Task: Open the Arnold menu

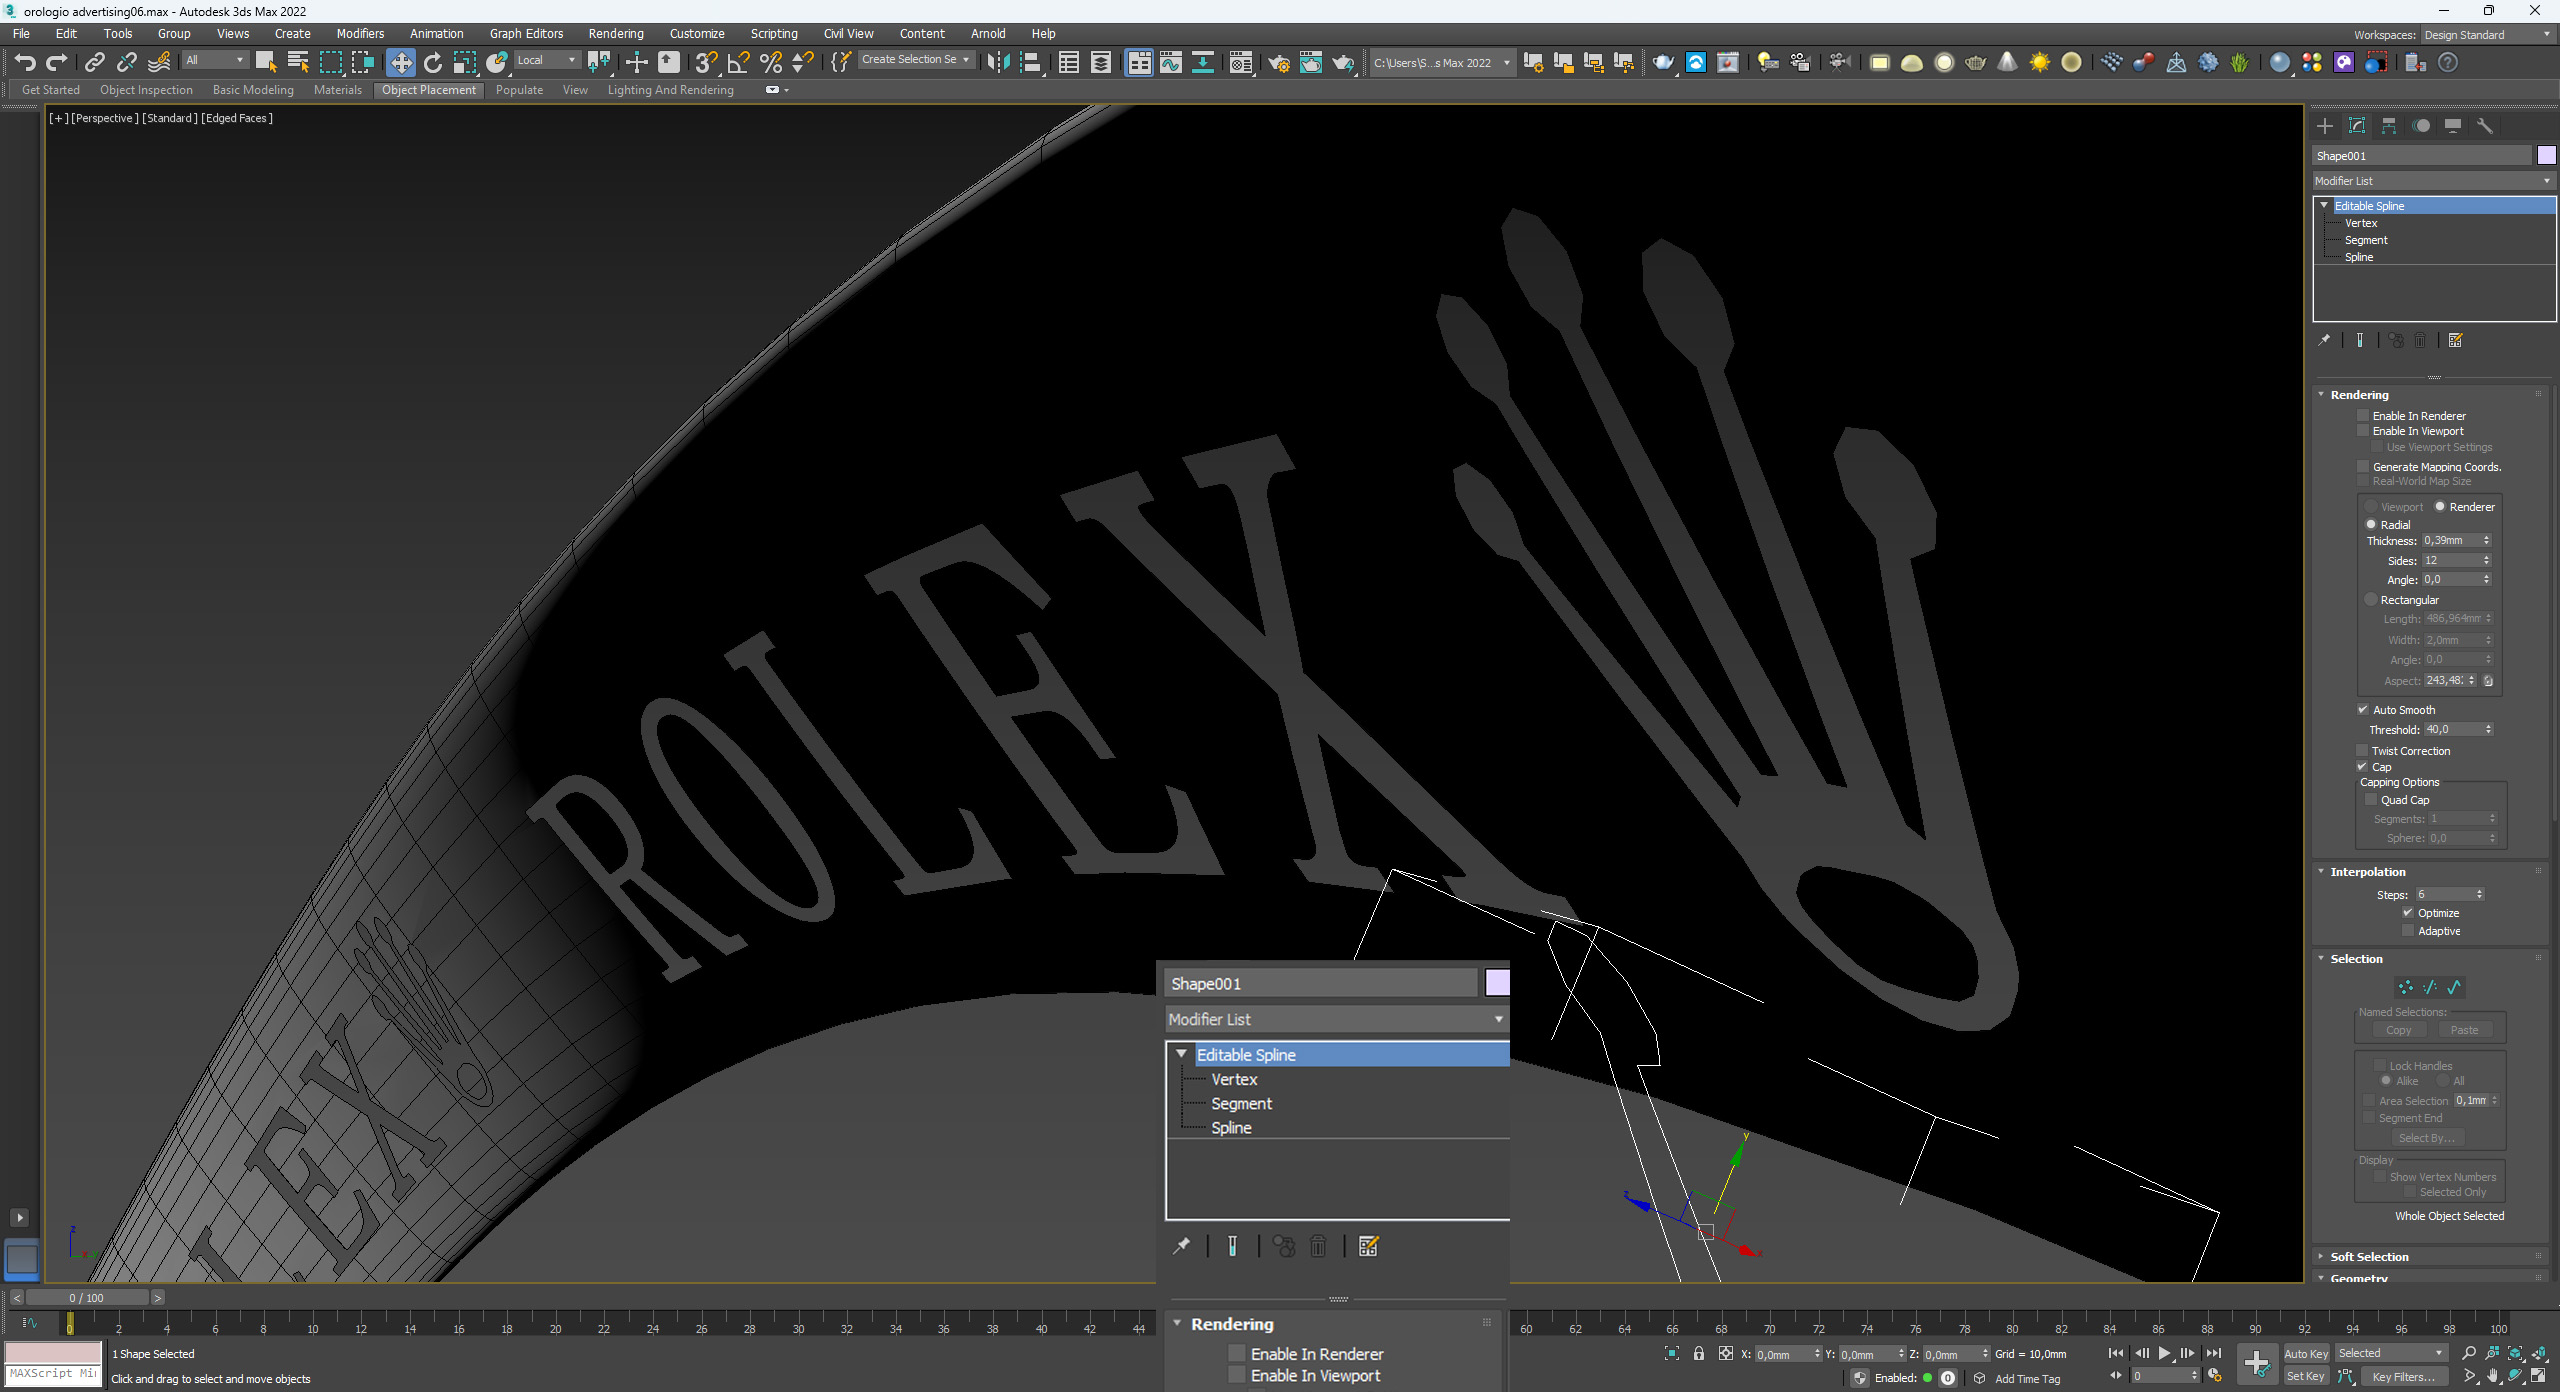Action: click(988, 34)
